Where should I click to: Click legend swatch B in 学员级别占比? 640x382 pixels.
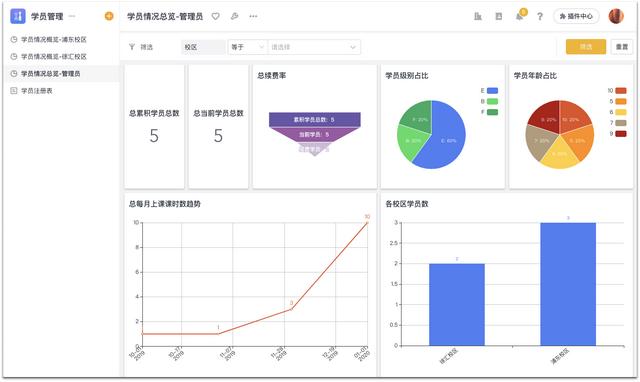(x=492, y=101)
